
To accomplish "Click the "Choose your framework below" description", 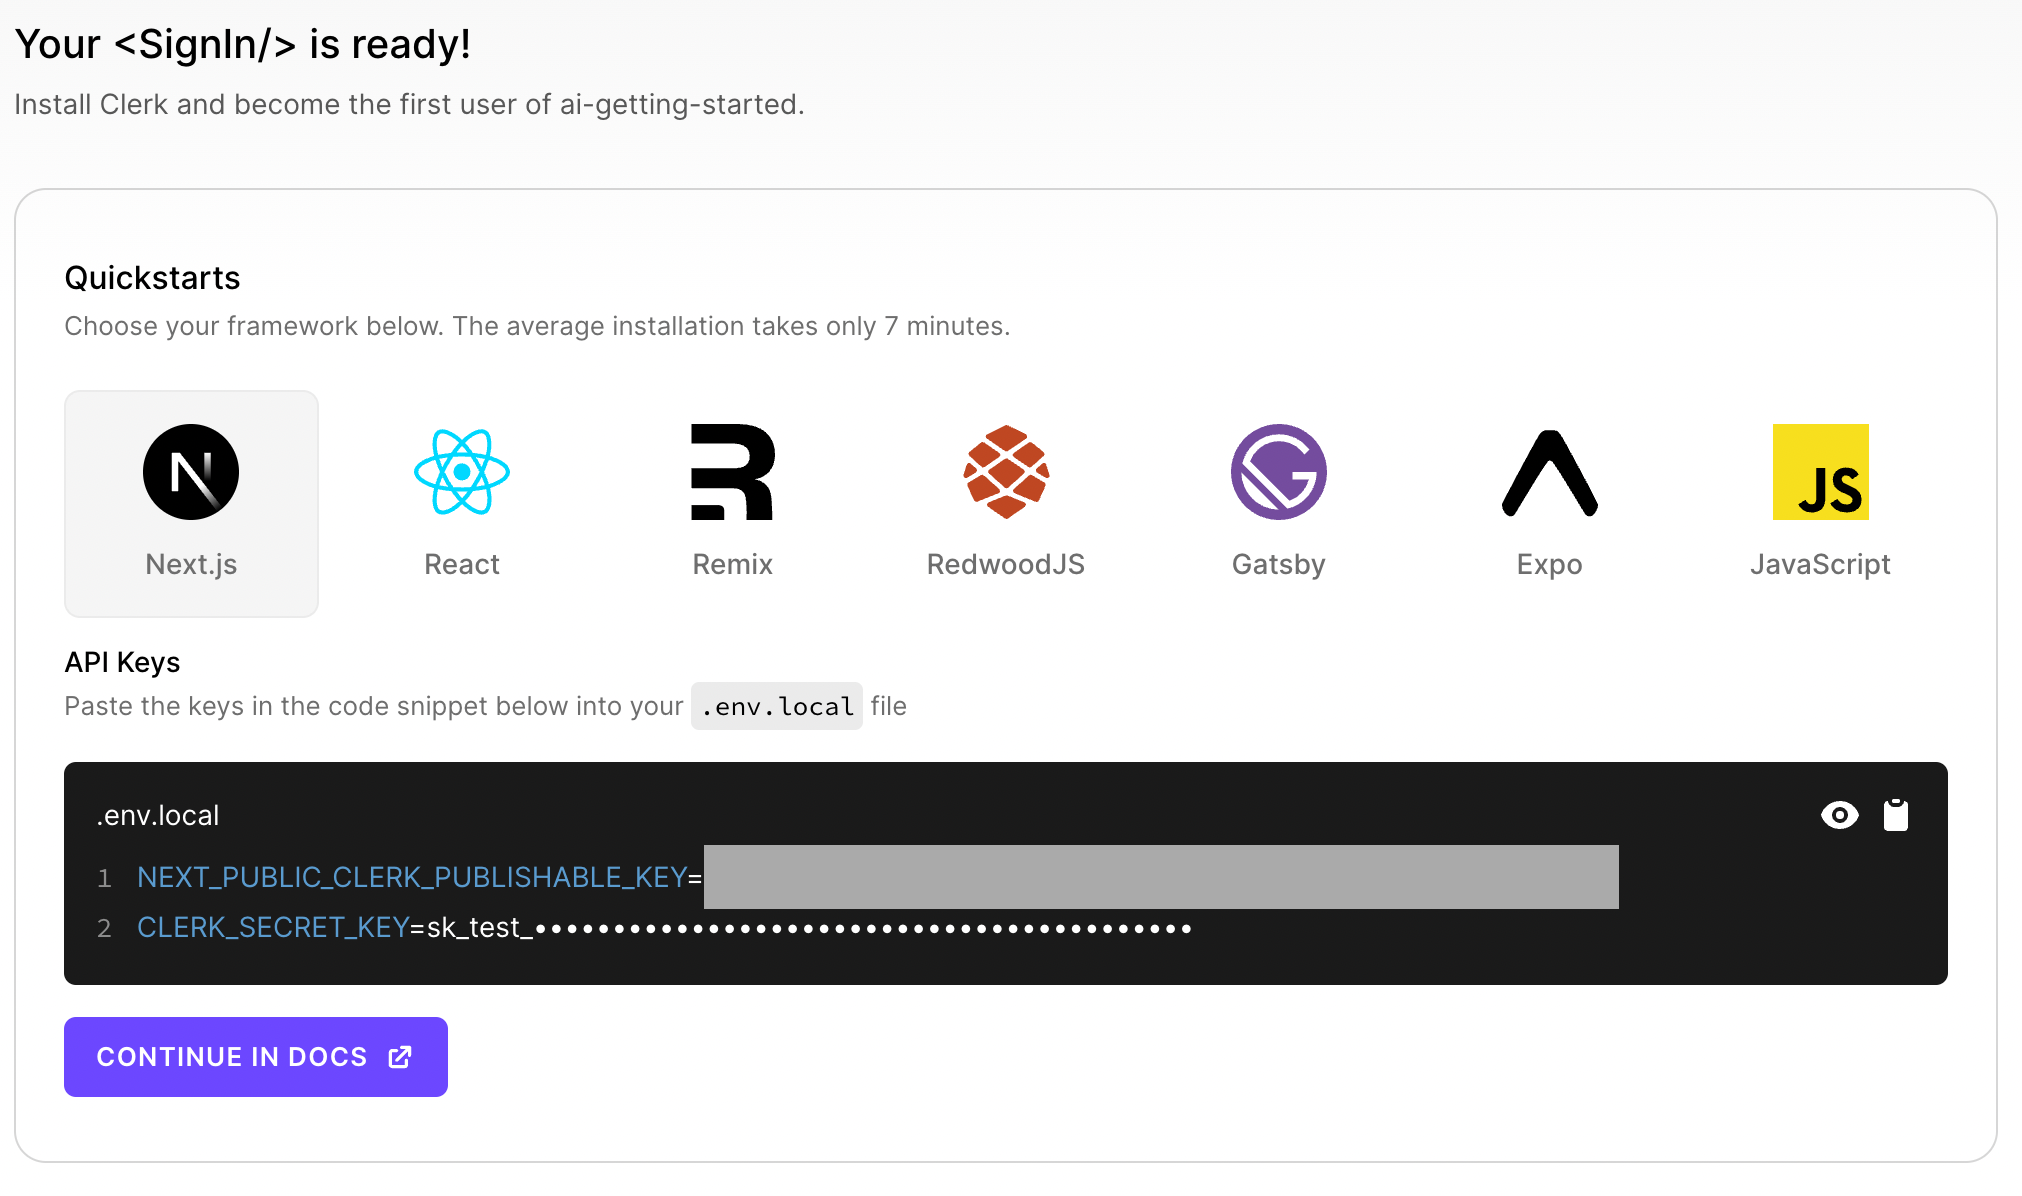I will coord(537,326).
